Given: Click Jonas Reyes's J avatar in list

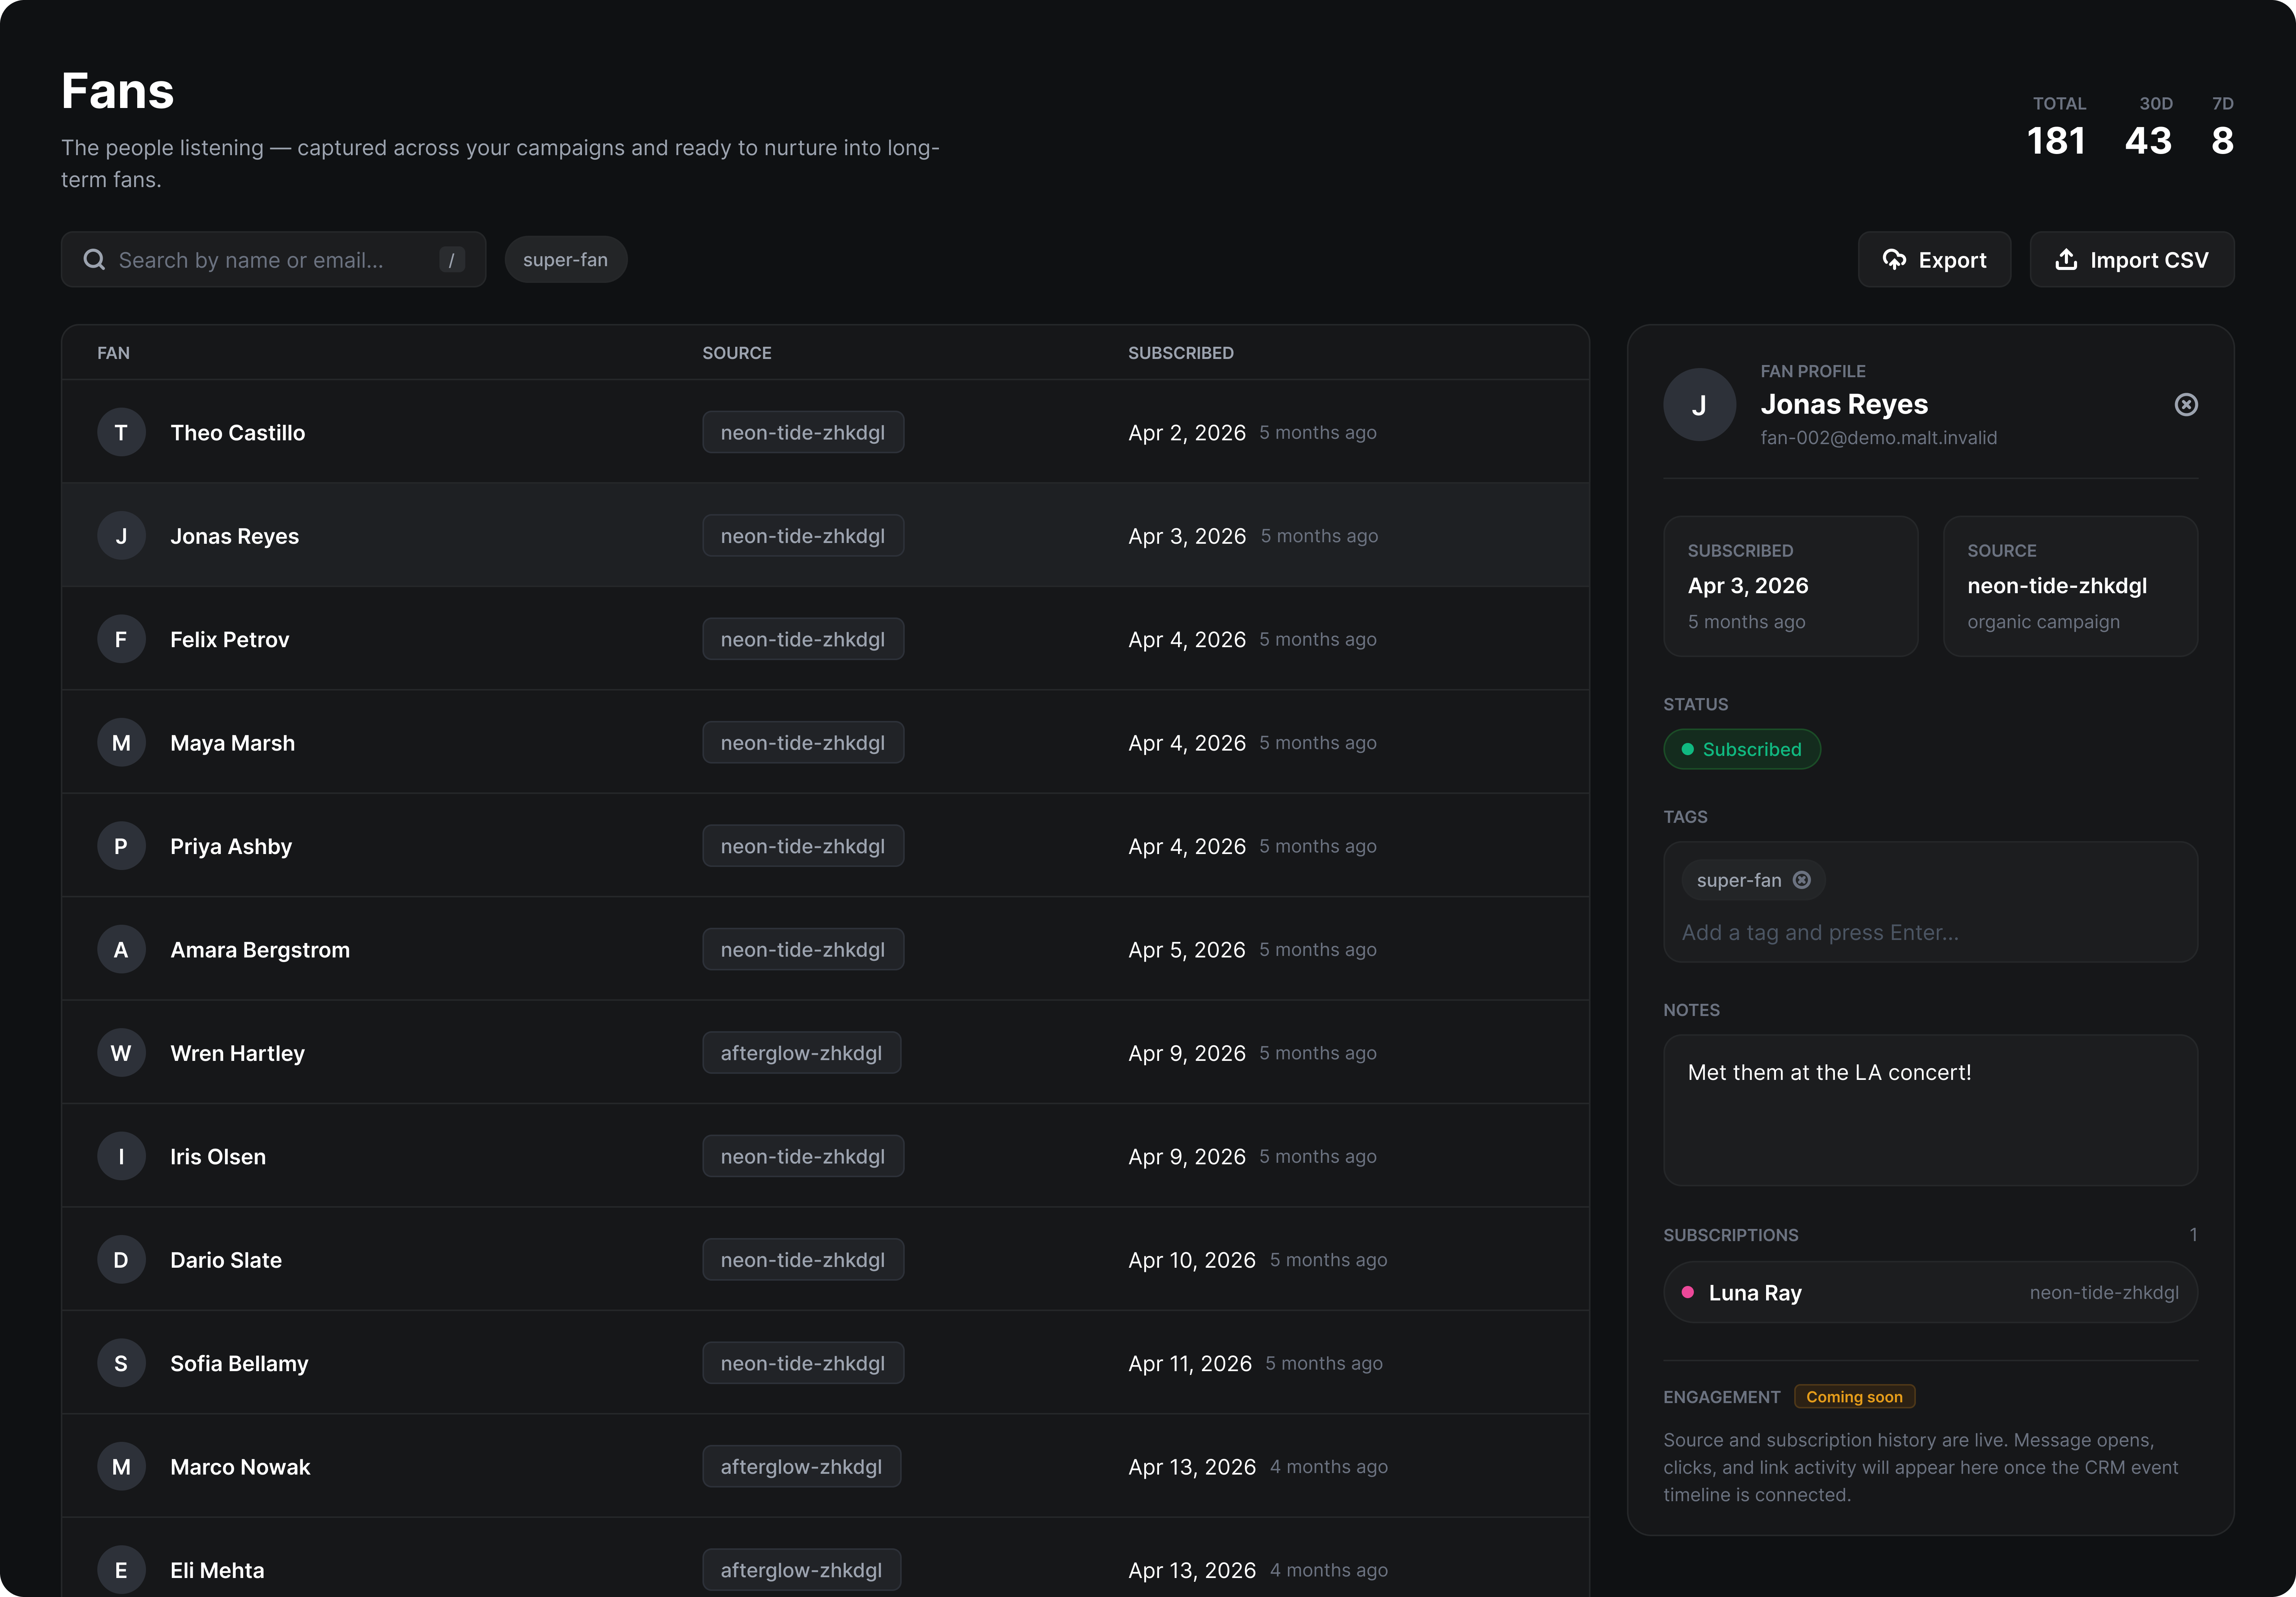Looking at the screenshot, I should (121, 536).
